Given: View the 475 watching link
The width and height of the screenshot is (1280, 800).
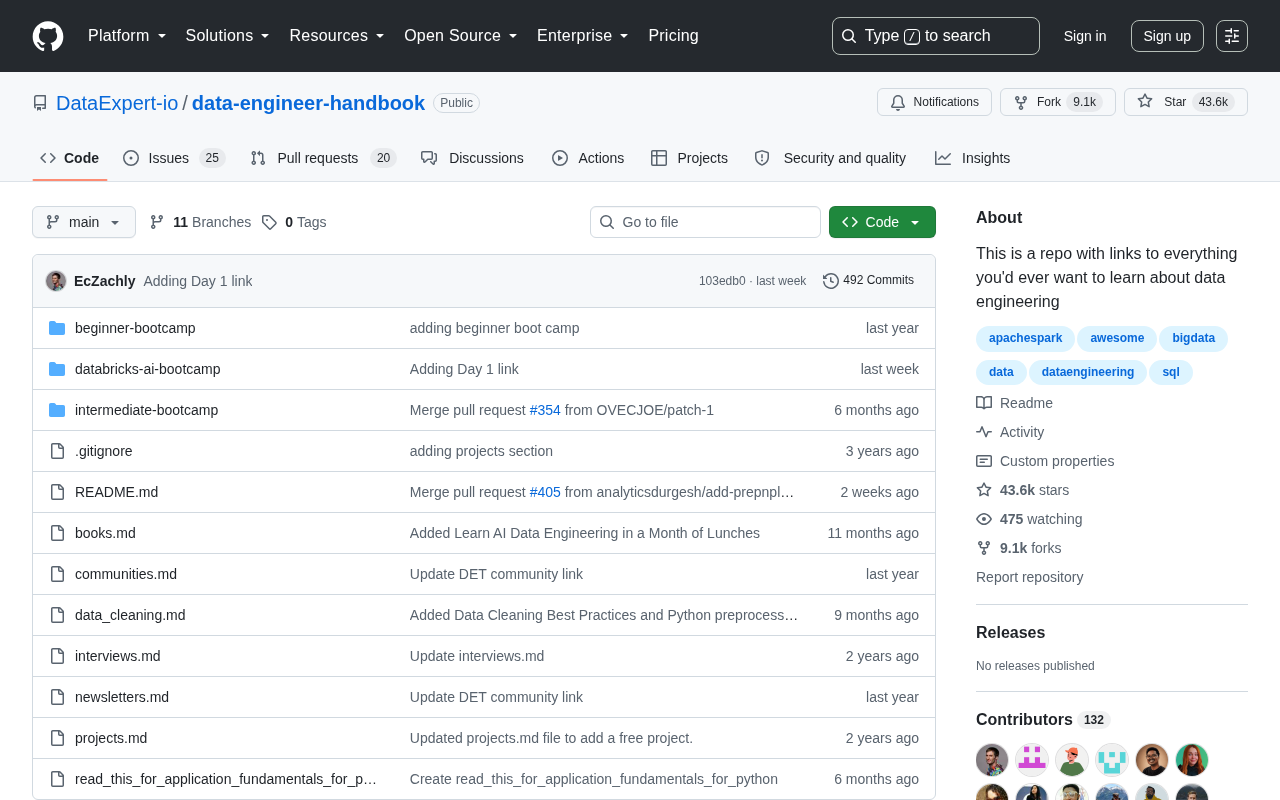Looking at the screenshot, I should point(1029,519).
